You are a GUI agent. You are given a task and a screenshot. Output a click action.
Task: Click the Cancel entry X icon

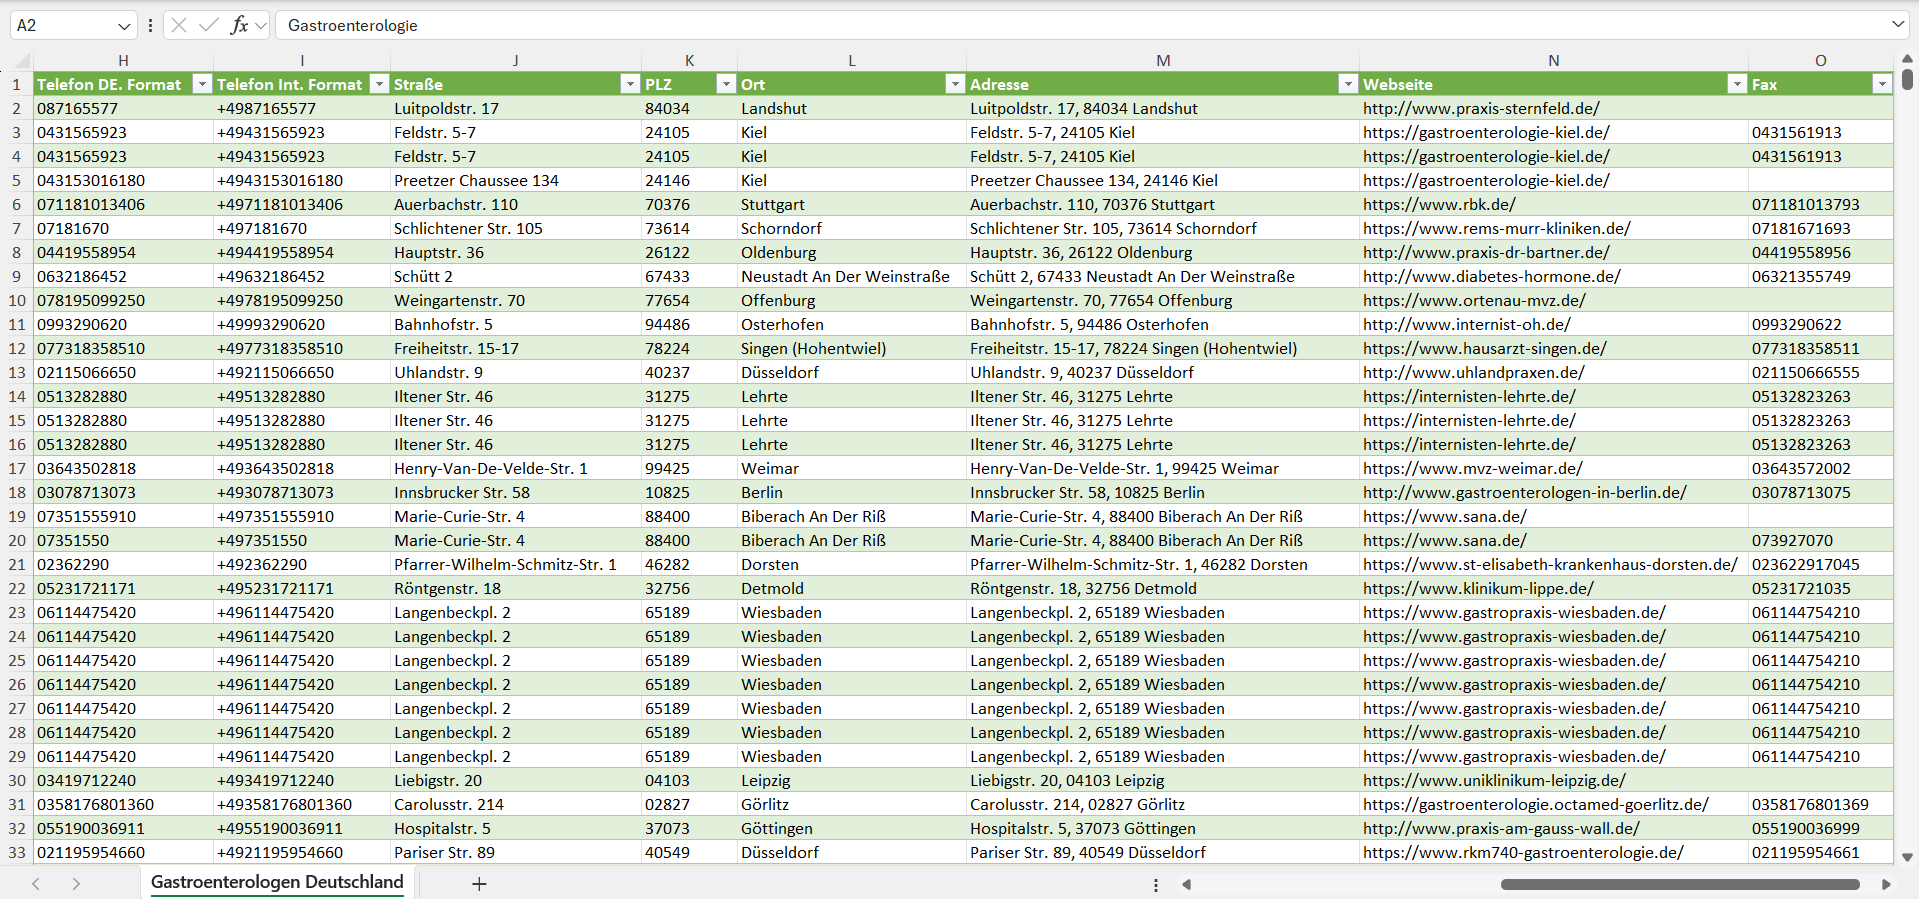click(179, 25)
